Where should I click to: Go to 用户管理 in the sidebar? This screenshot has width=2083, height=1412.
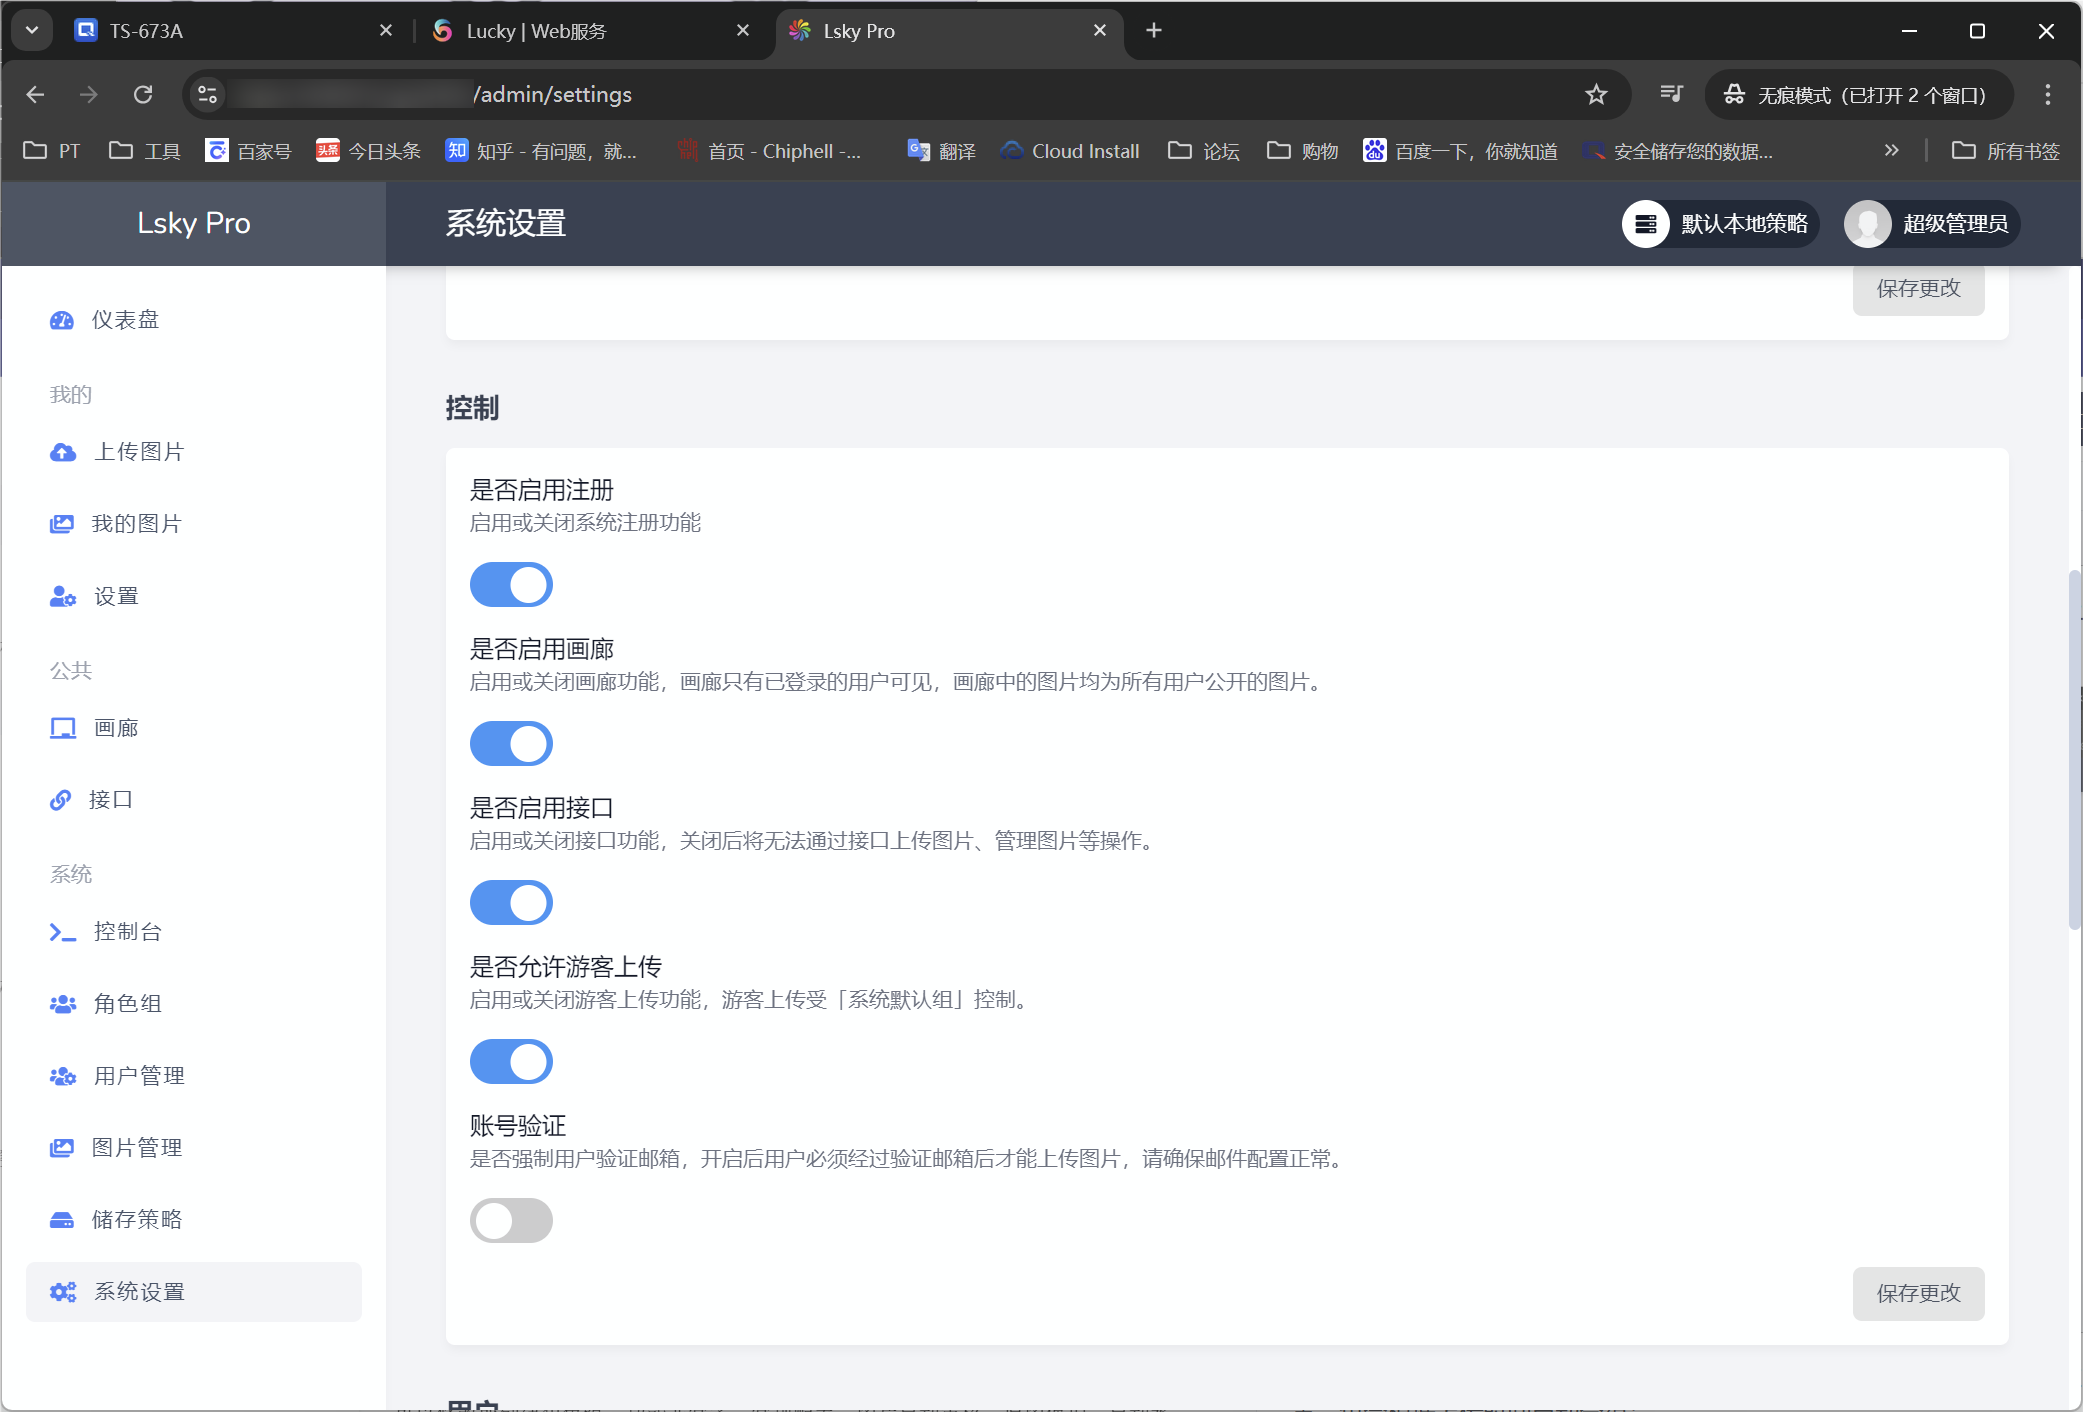(x=193, y=1076)
